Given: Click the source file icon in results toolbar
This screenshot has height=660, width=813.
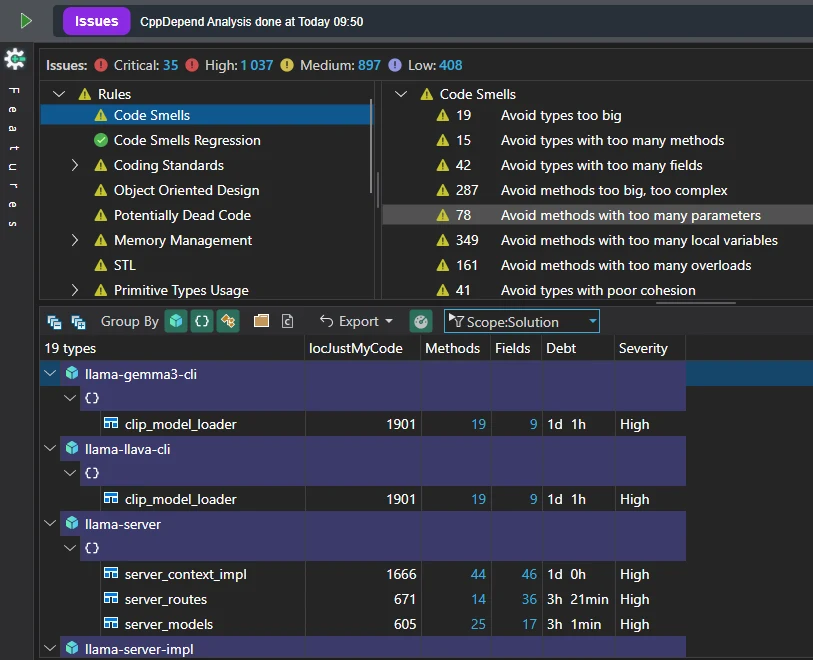Looking at the screenshot, I should pos(287,321).
